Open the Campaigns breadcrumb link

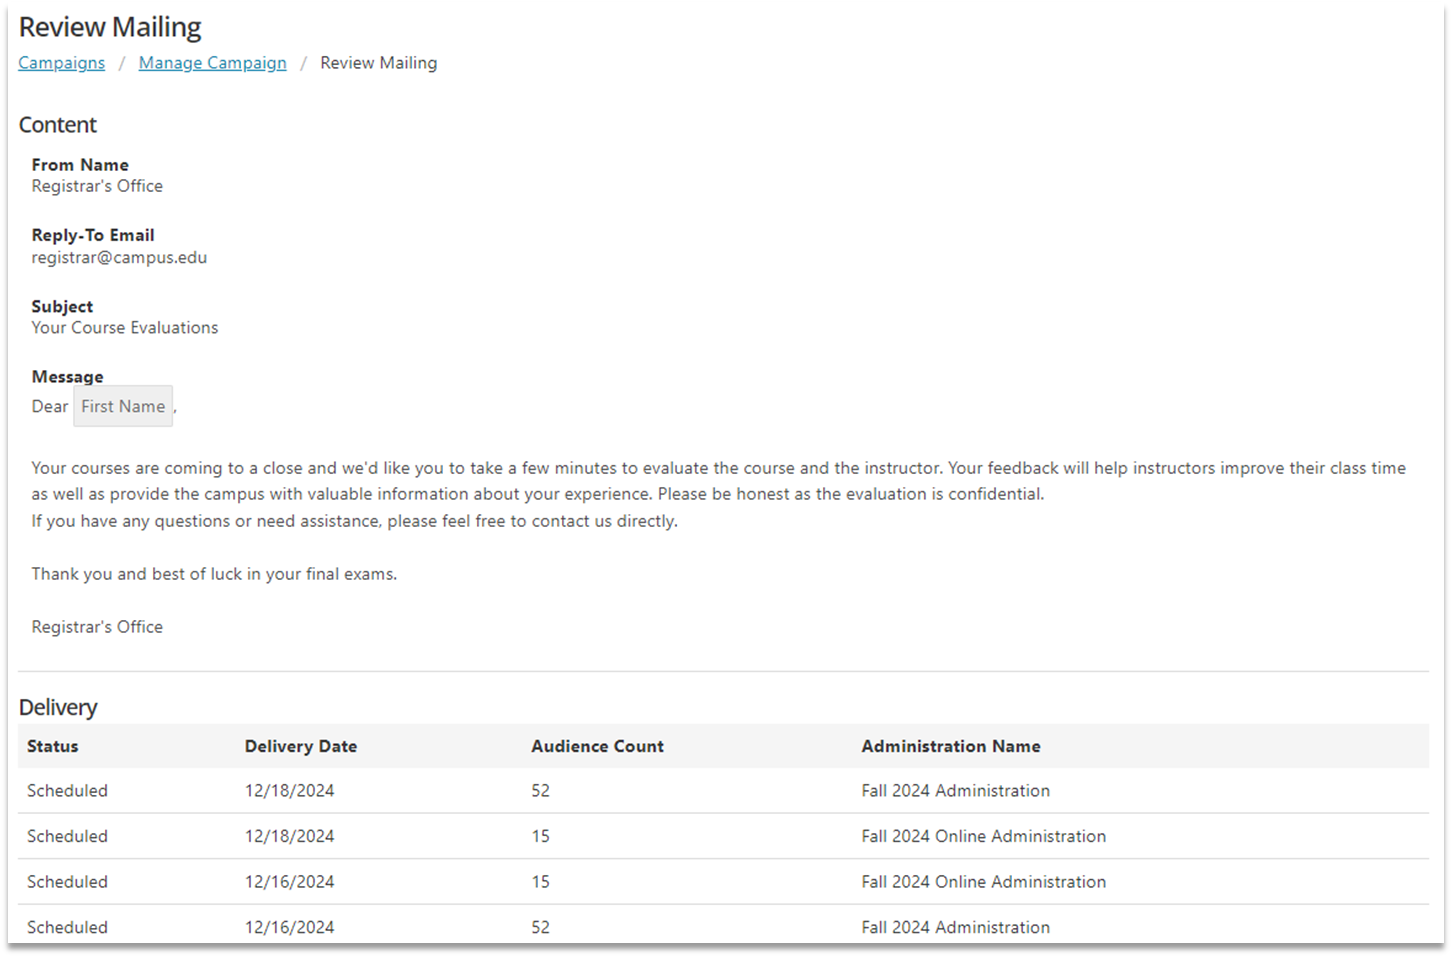[x=61, y=63]
